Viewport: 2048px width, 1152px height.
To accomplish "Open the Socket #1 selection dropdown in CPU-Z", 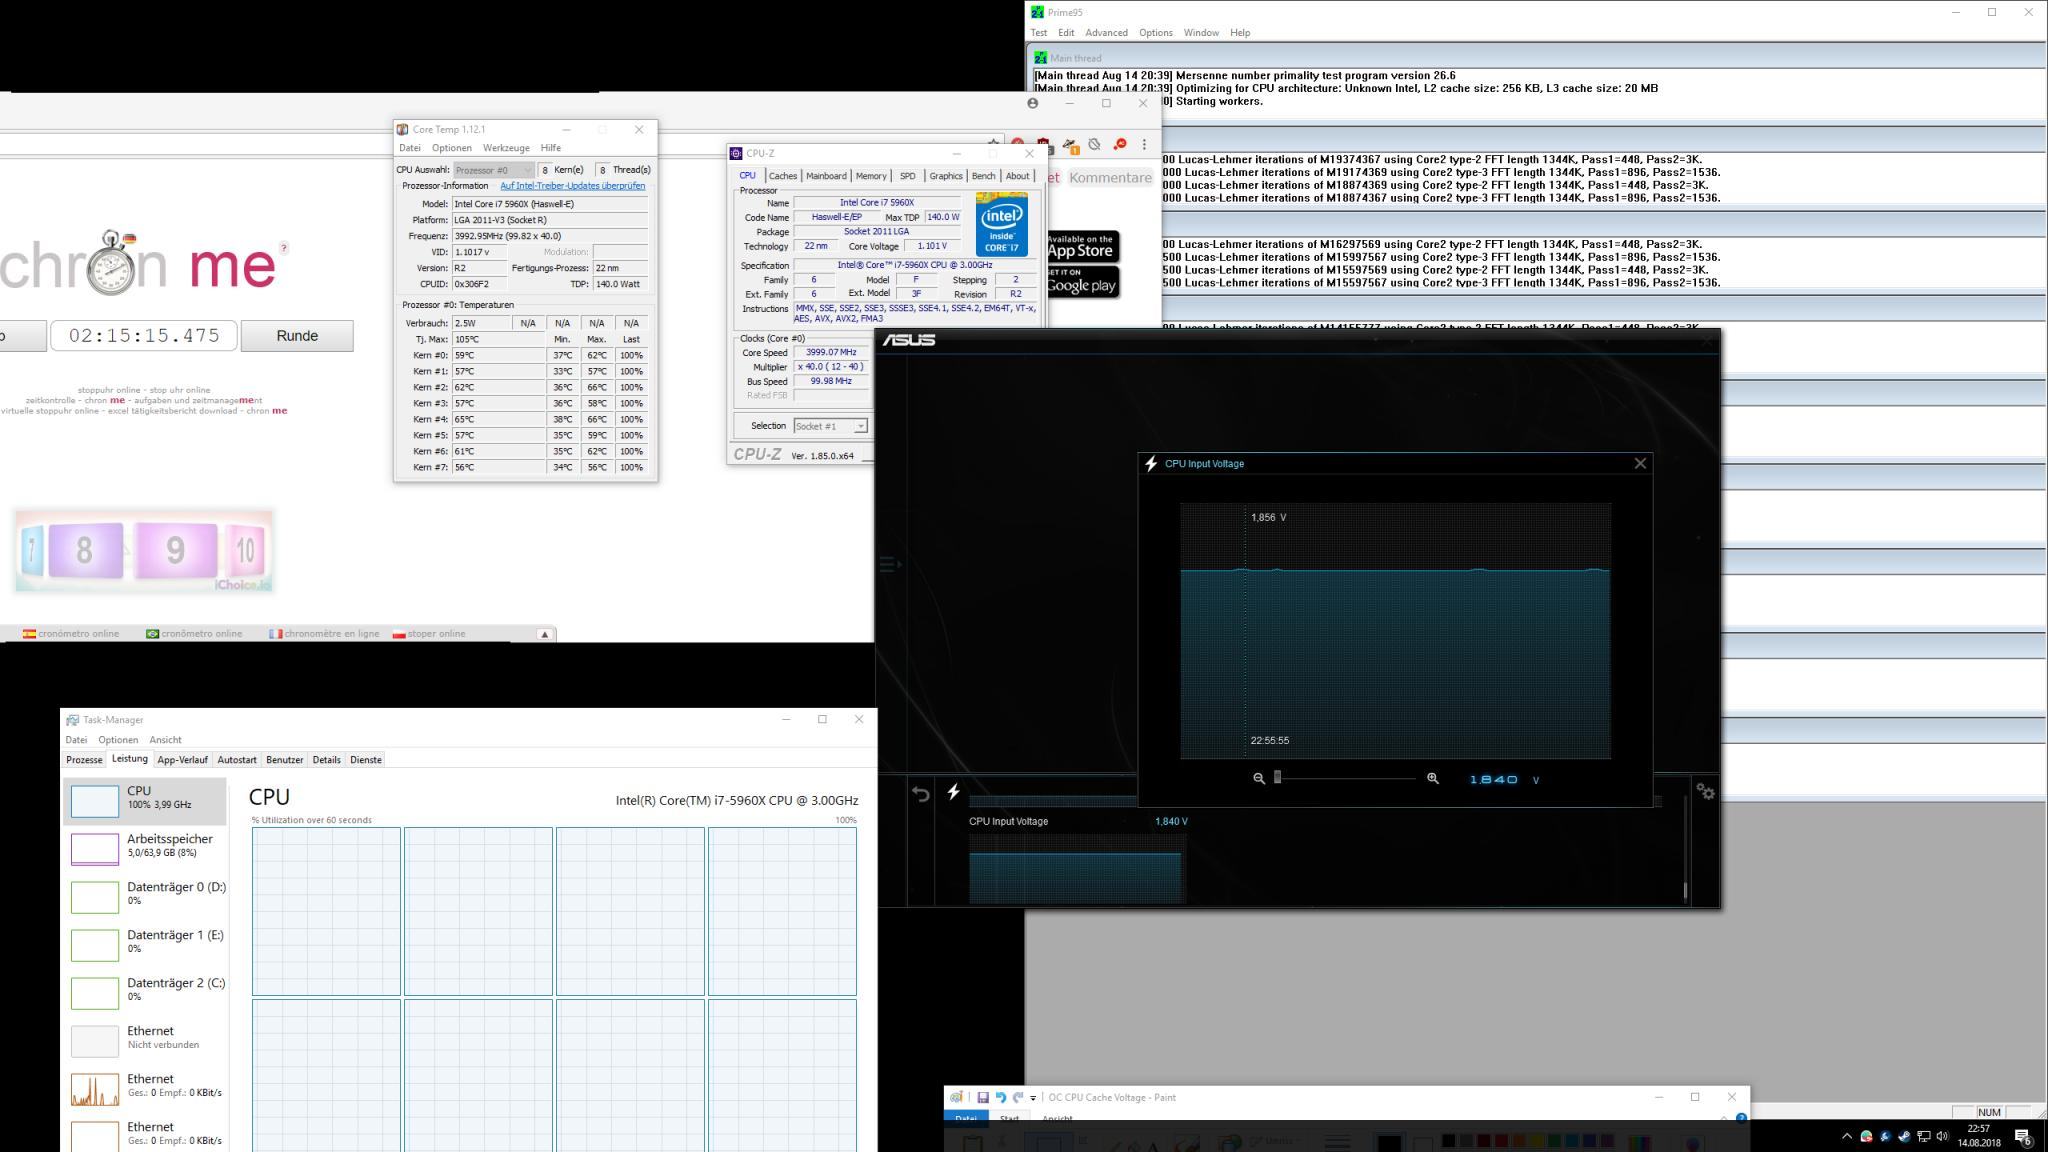I will click(x=830, y=426).
